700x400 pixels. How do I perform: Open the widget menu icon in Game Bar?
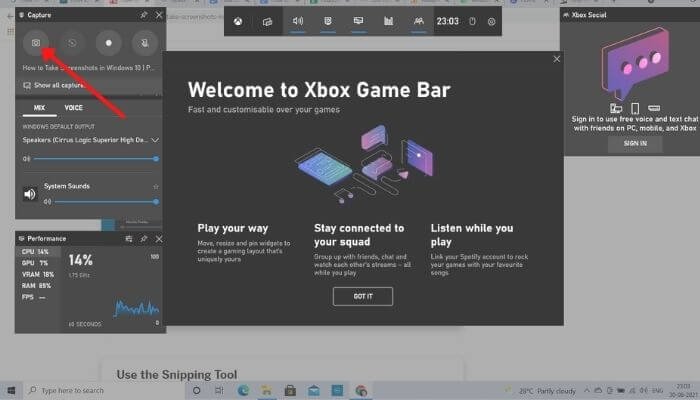click(x=267, y=21)
